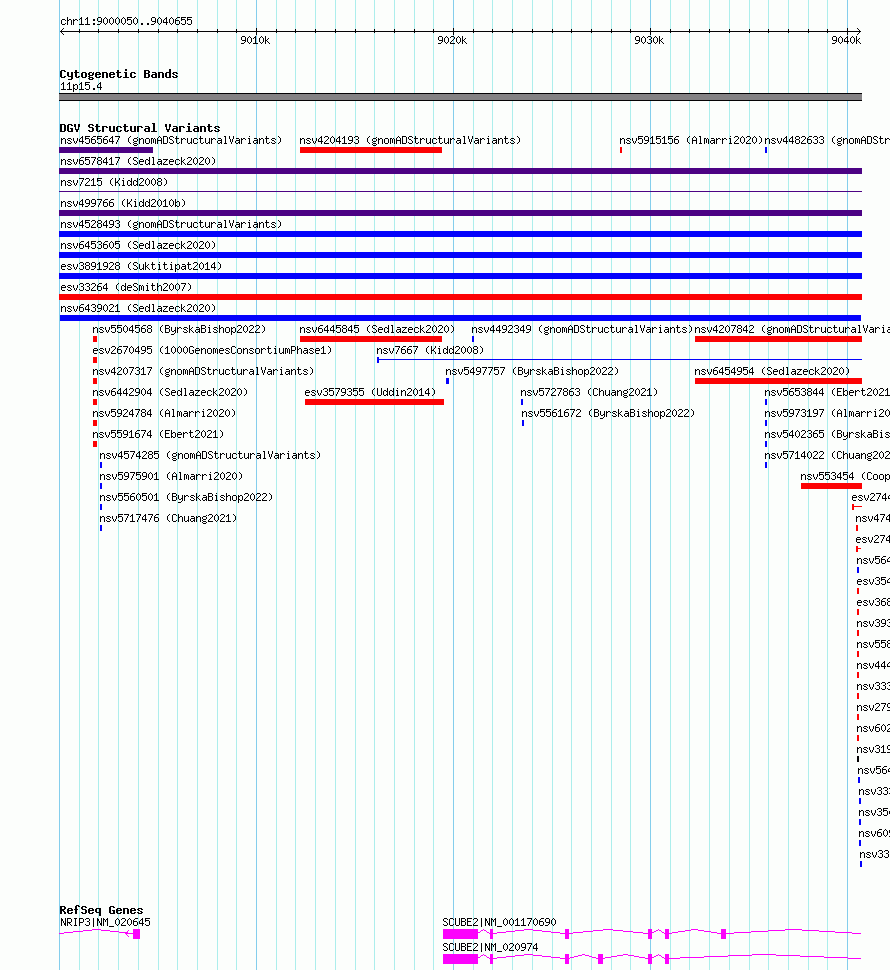Open variant nsv6454954 (Sedlazeck2020)
Screen dimensions: 890x970
[772, 372]
